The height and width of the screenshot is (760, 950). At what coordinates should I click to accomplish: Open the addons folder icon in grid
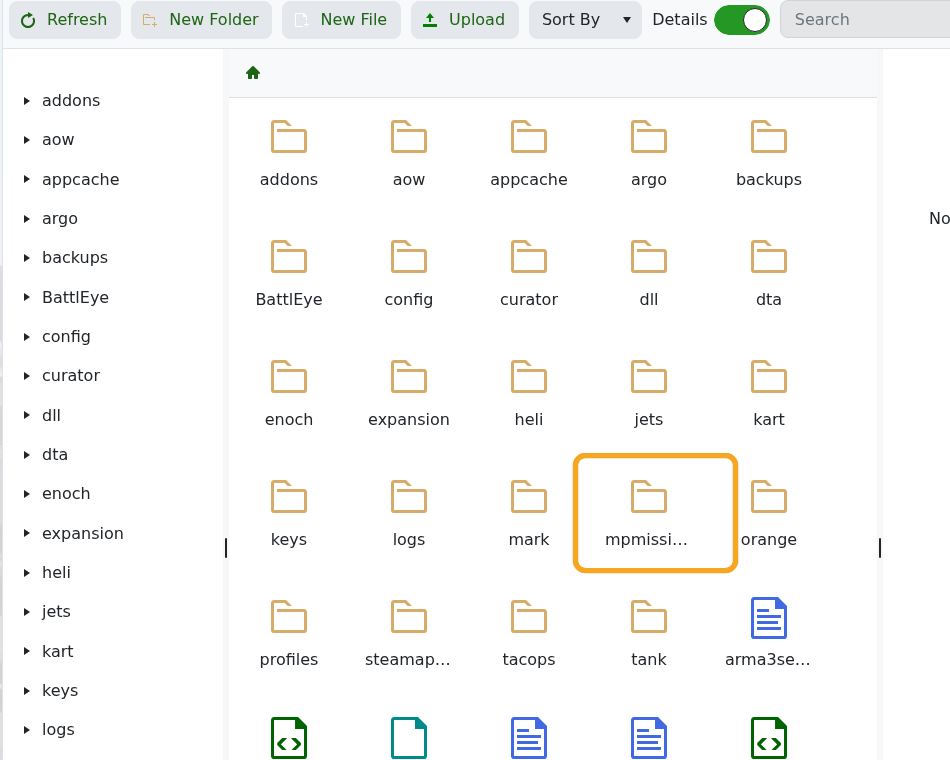coord(289,136)
